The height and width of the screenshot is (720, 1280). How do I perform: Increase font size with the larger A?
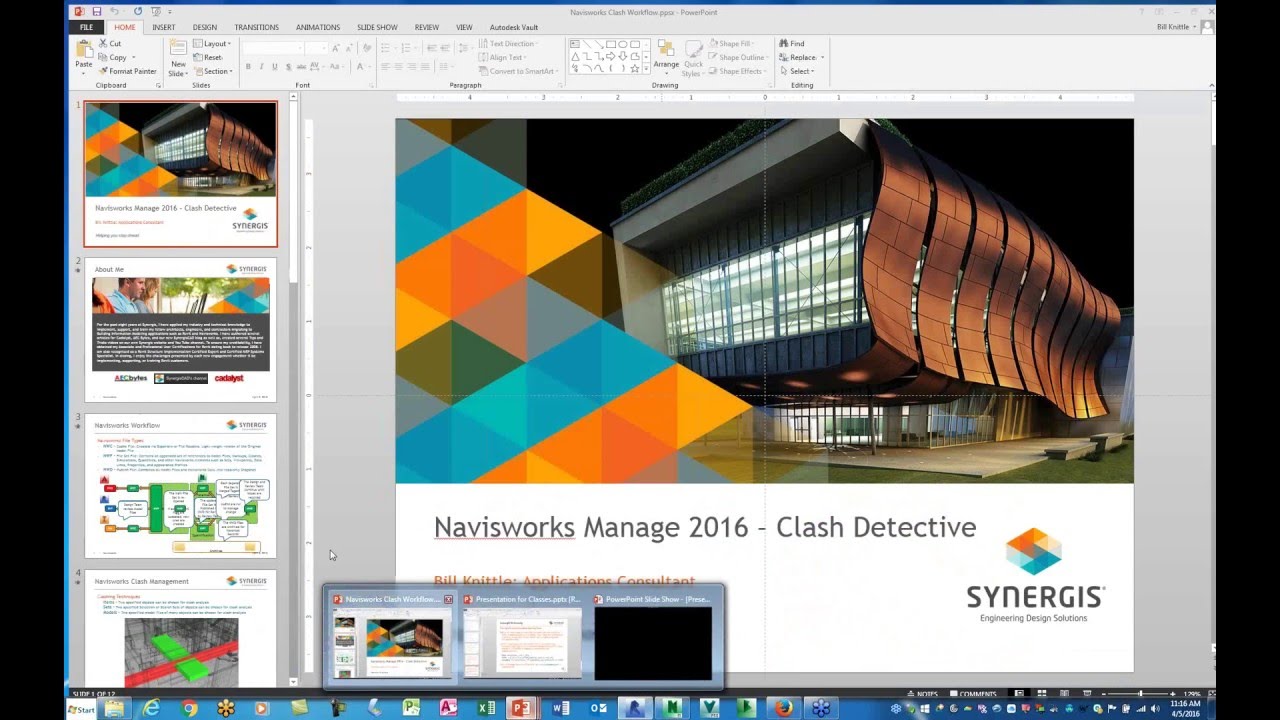click(x=336, y=48)
